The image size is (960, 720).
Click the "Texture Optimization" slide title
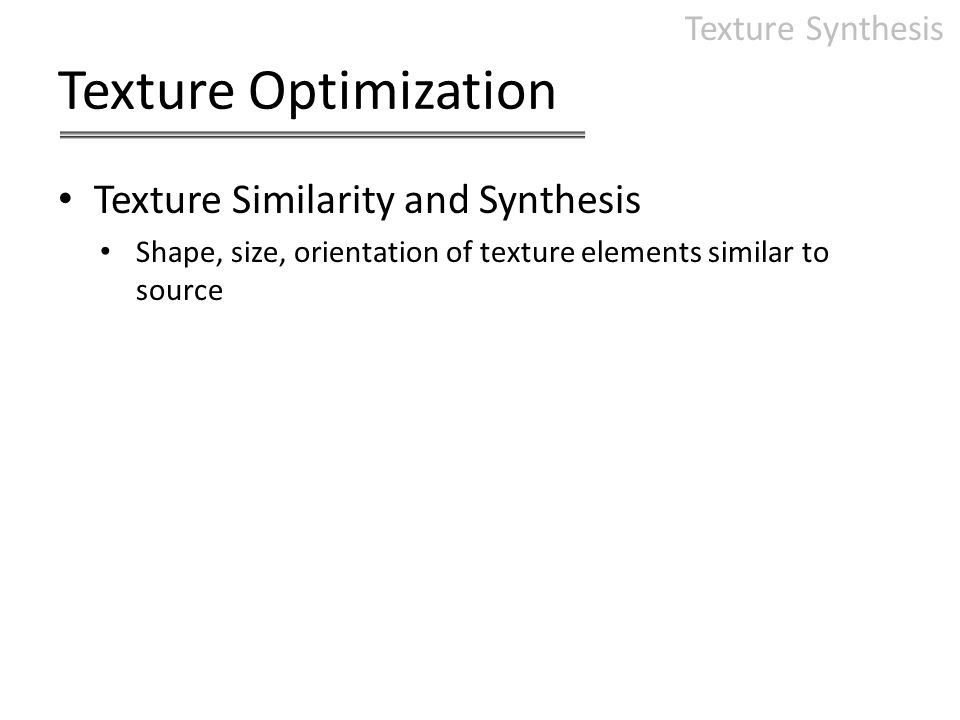pyautogui.click(x=307, y=92)
